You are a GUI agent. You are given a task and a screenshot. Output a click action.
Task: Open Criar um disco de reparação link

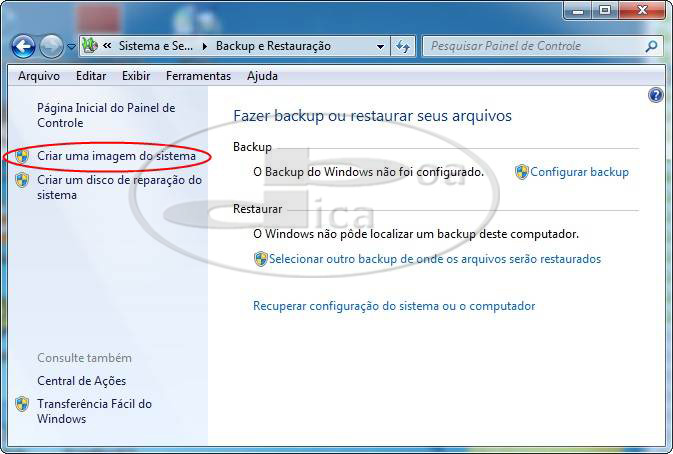(119, 187)
